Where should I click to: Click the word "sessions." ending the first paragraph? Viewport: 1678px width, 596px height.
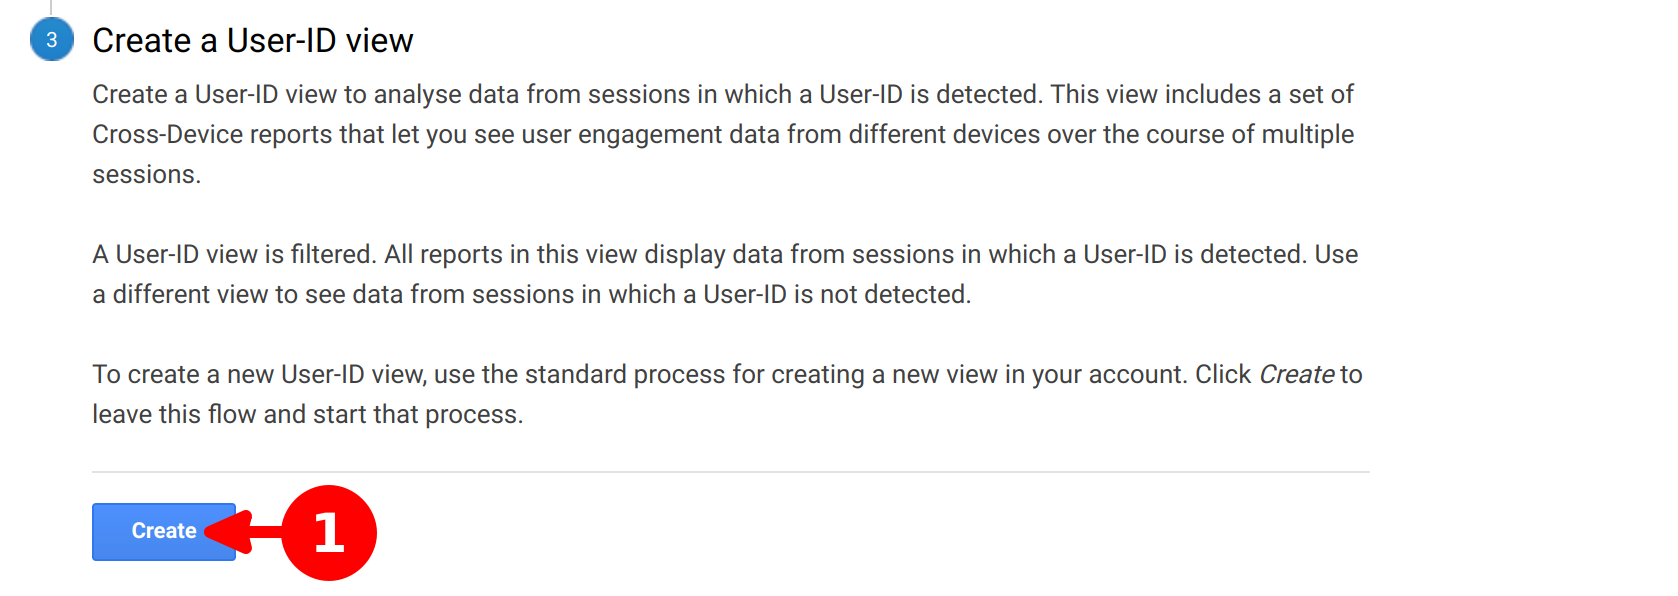[146, 174]
